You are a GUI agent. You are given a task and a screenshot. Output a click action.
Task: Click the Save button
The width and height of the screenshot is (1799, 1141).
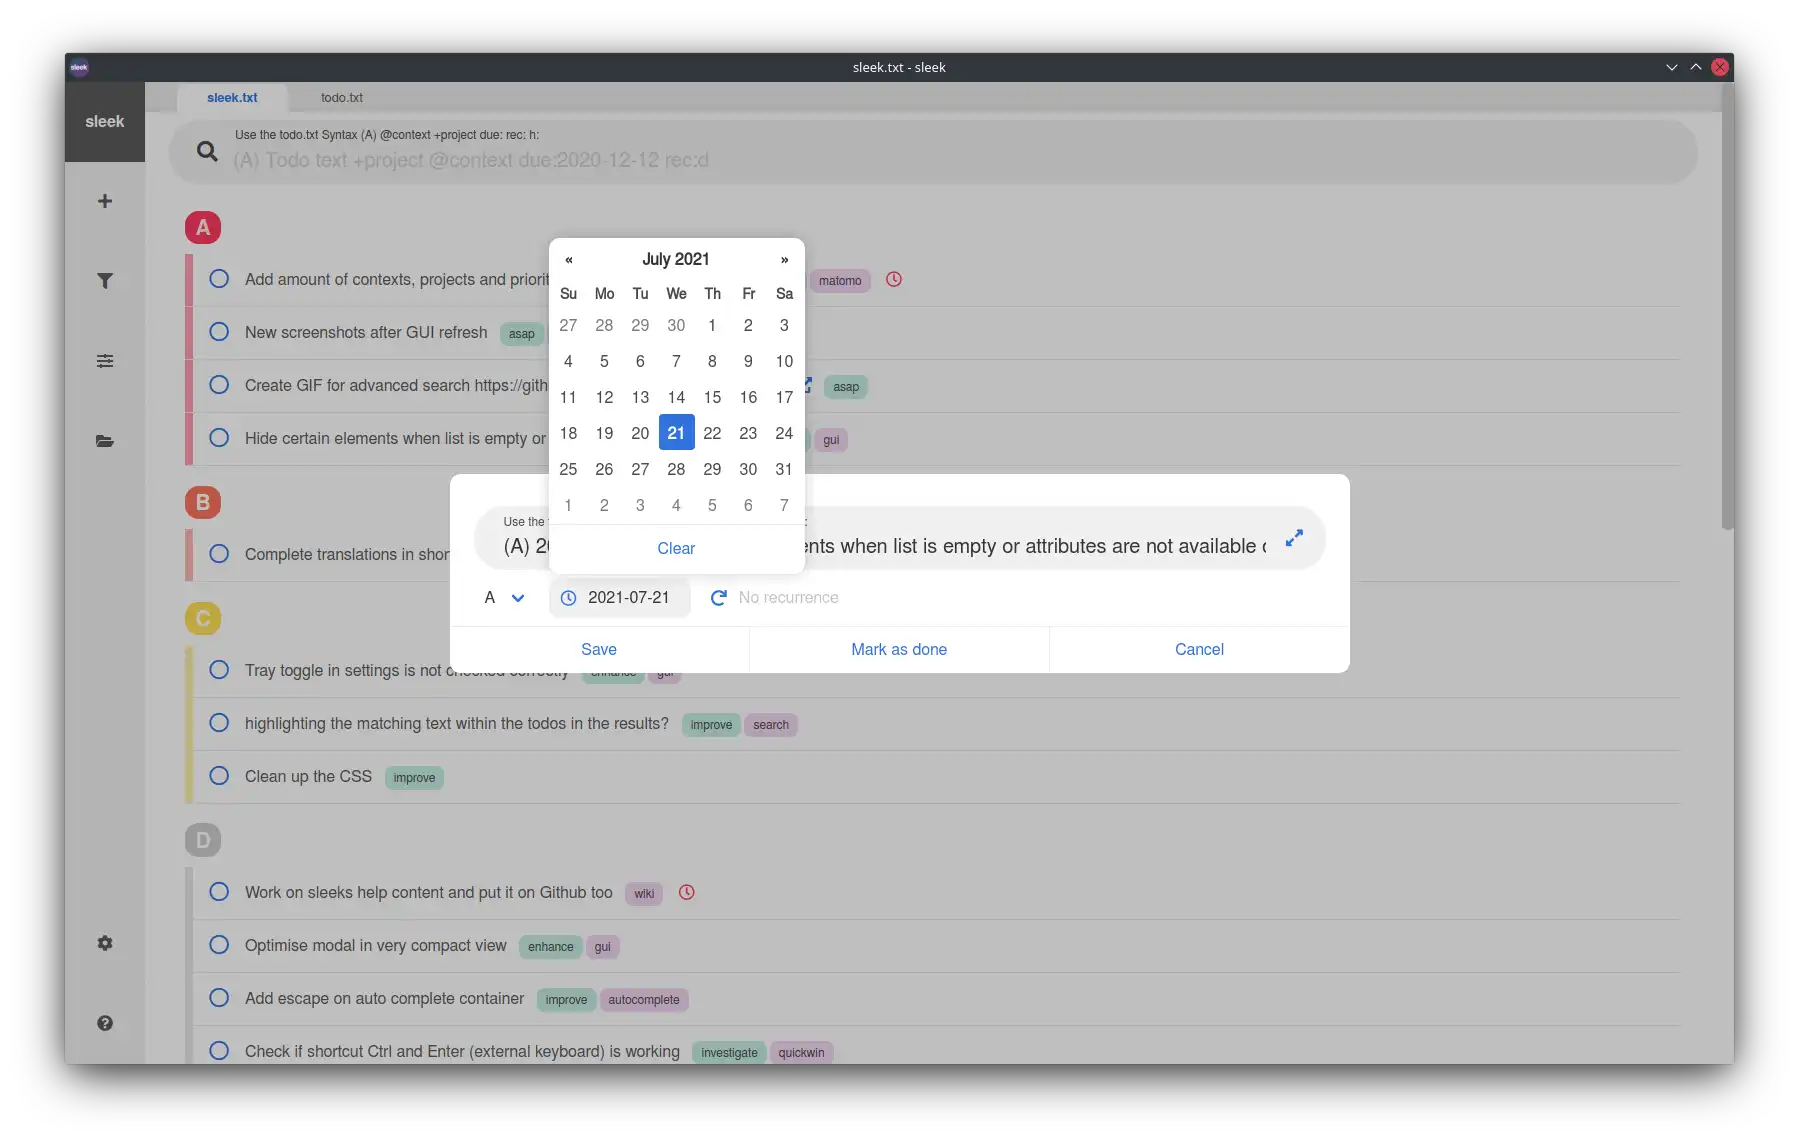599,650
